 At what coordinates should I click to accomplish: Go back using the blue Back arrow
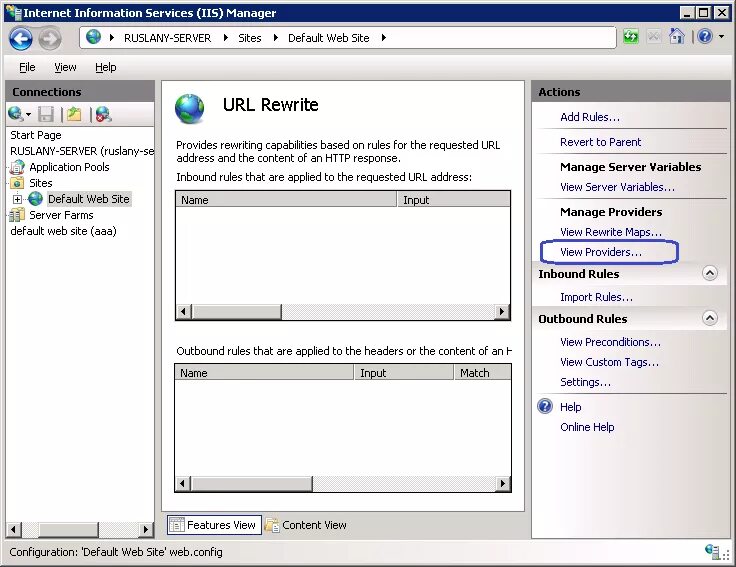[21, 38]
